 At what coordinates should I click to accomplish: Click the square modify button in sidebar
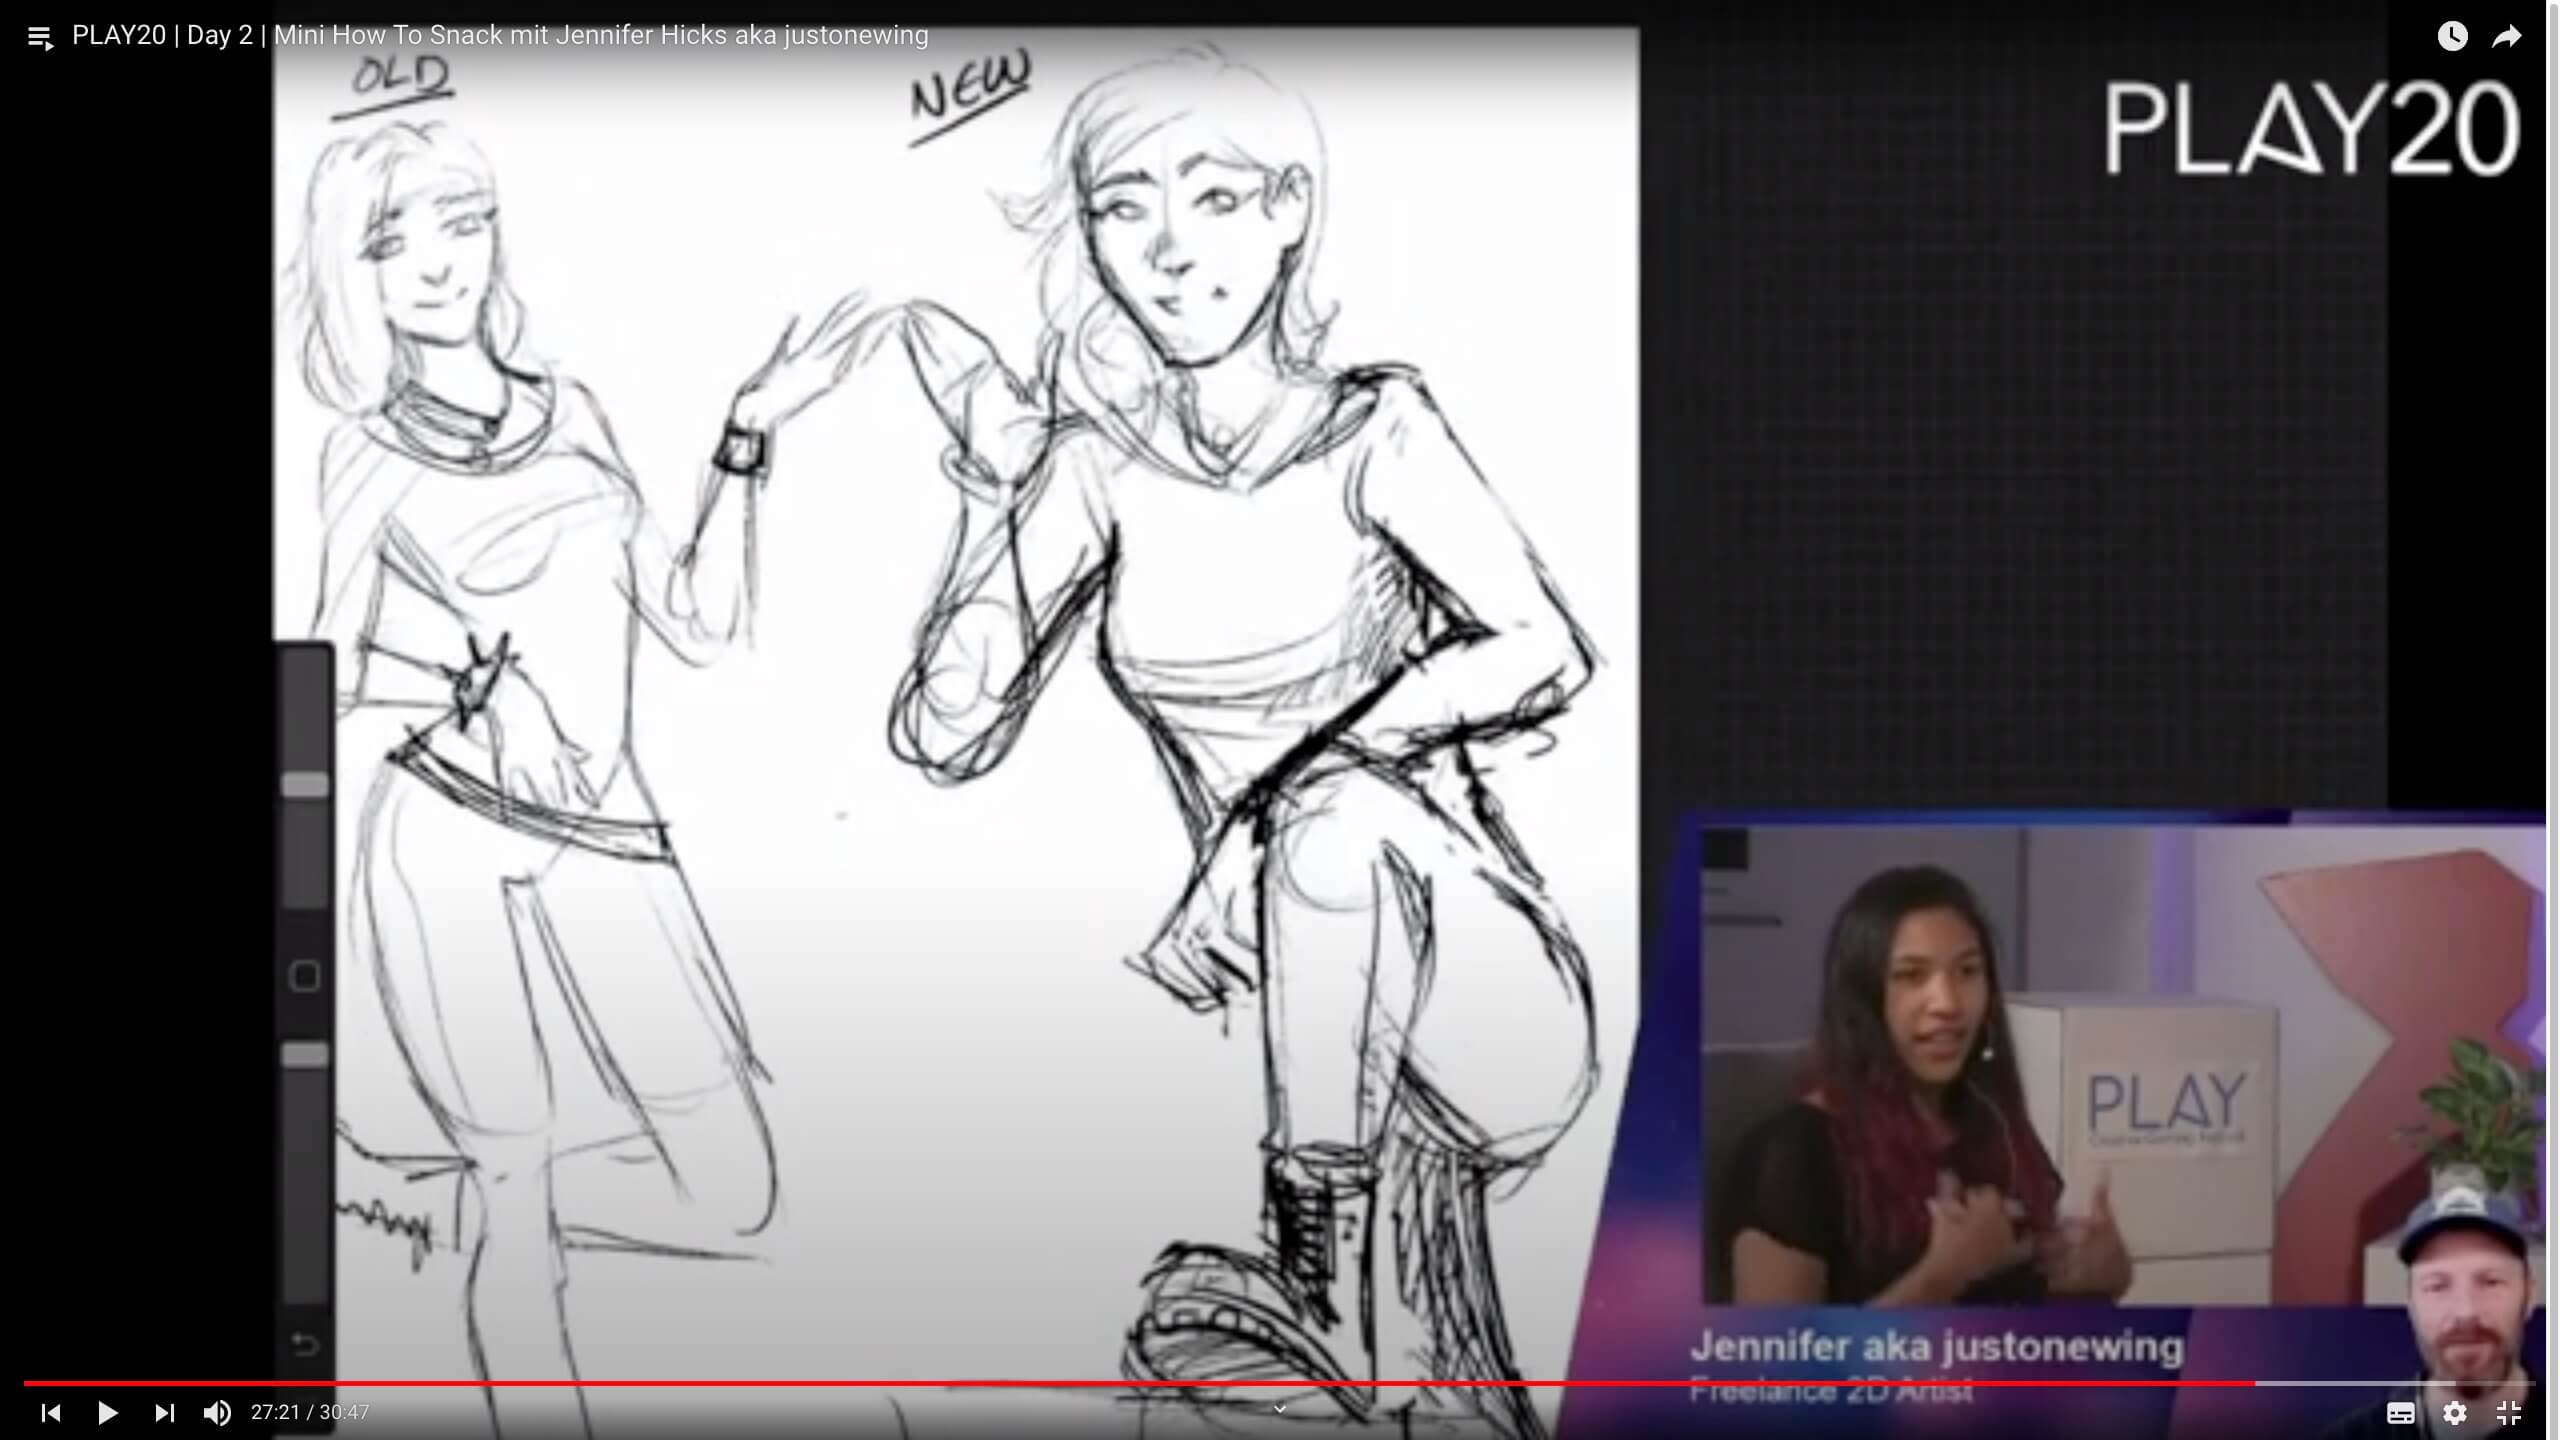click(x=305, y=976)
